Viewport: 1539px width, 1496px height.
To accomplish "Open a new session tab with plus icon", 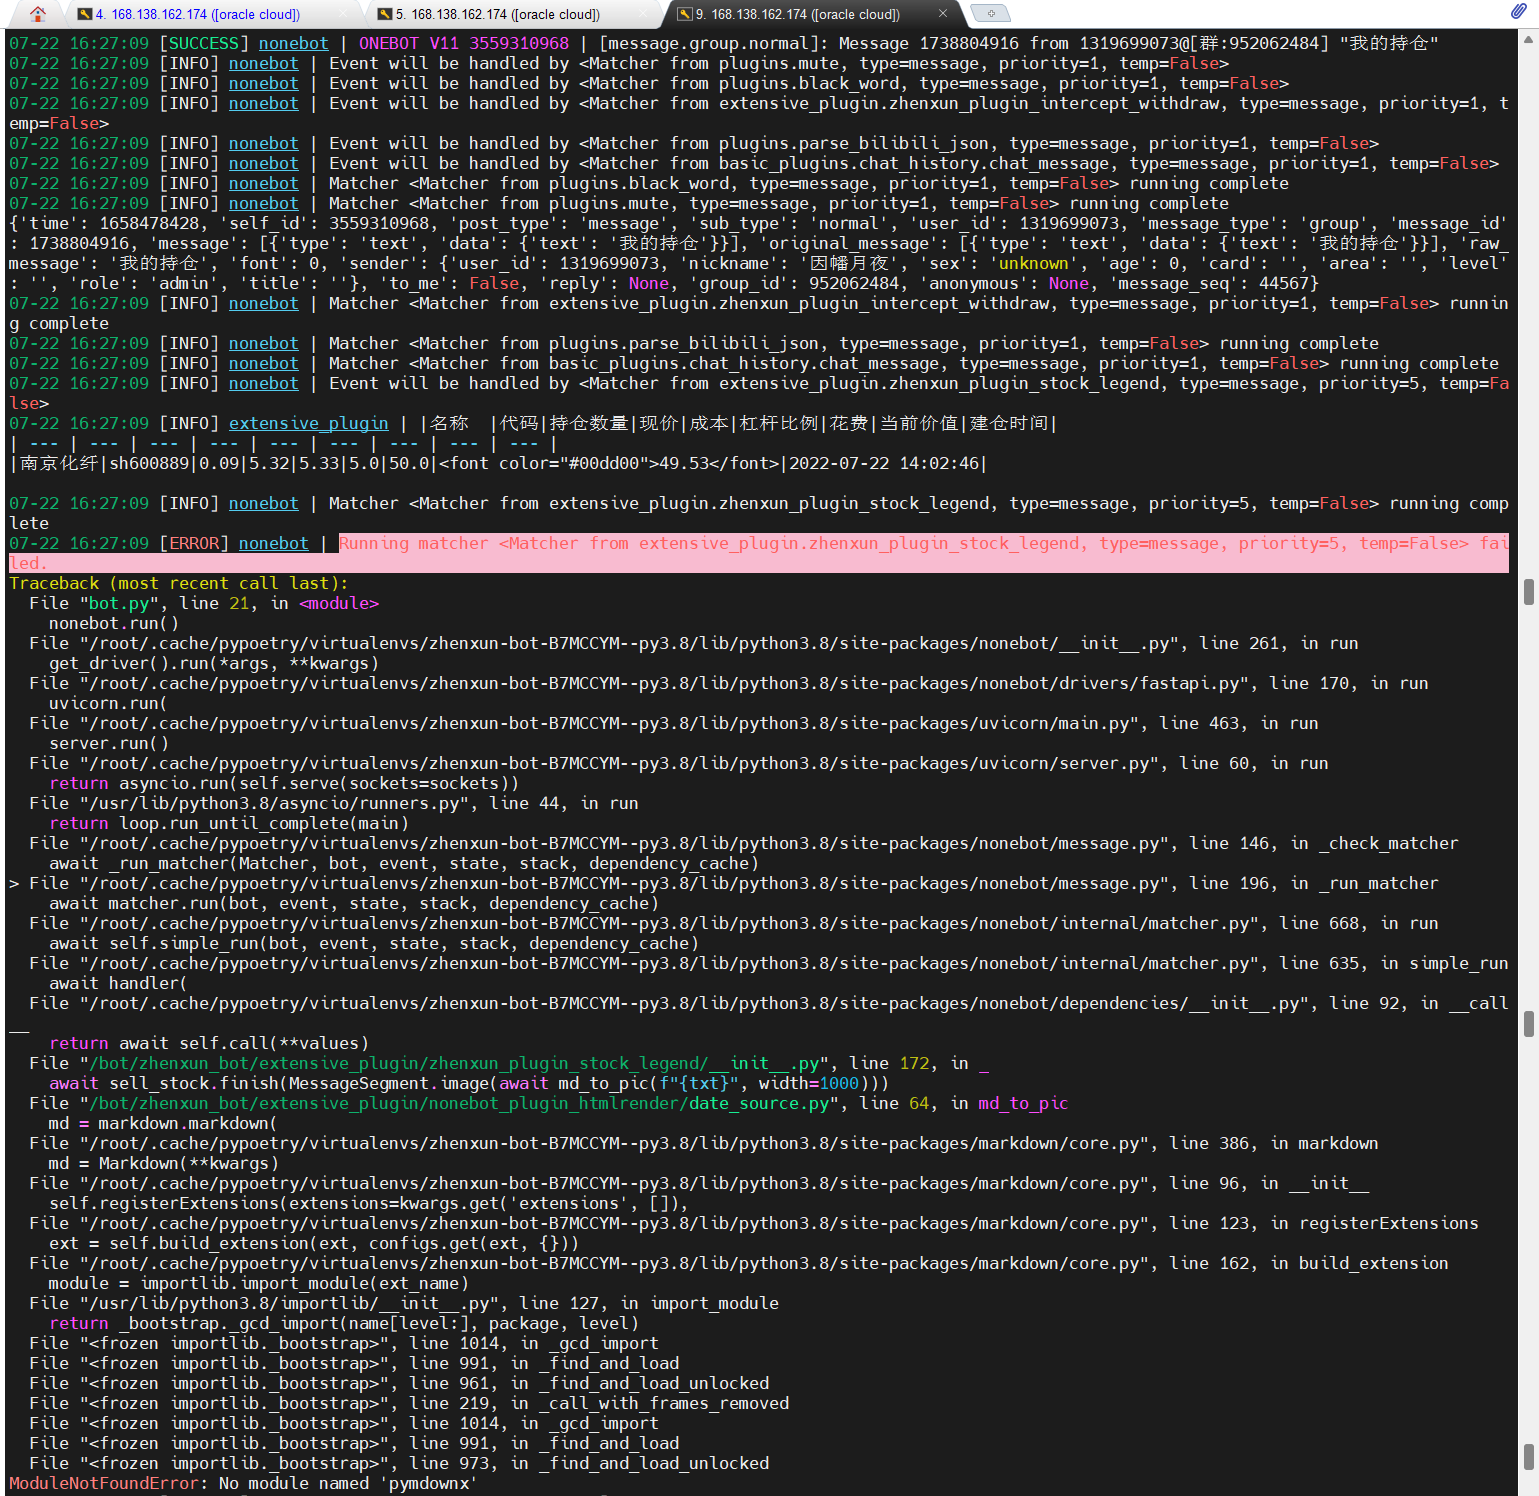I will click(x=989, y=14).
